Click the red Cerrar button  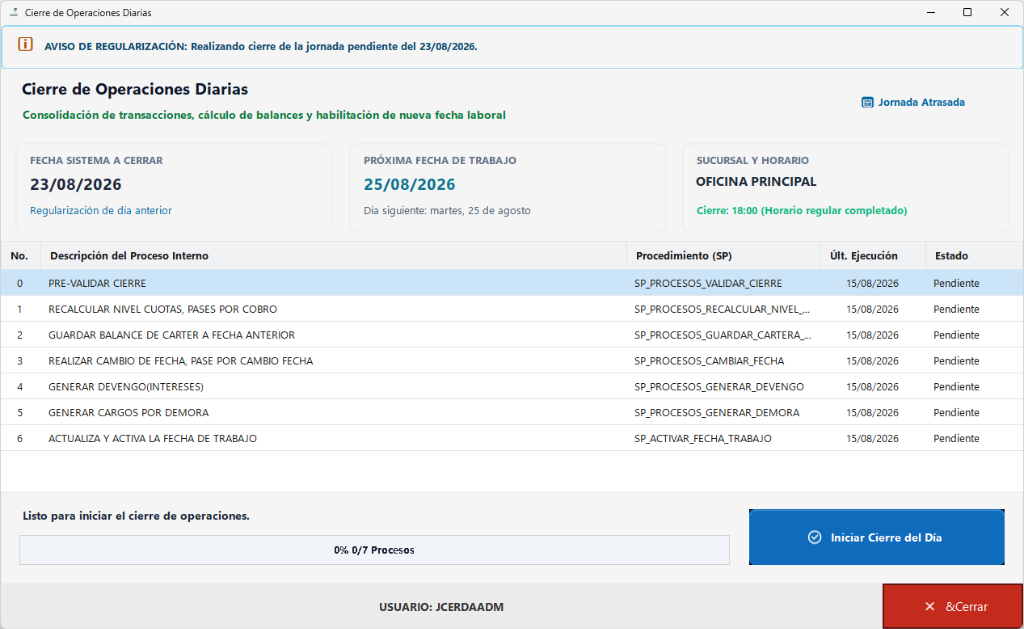point(952,606)
